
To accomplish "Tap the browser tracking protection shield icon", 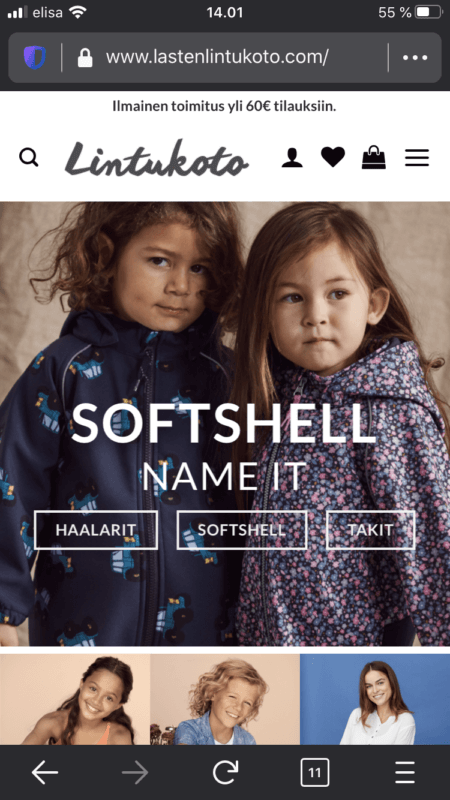I will (x=35, y=58).
